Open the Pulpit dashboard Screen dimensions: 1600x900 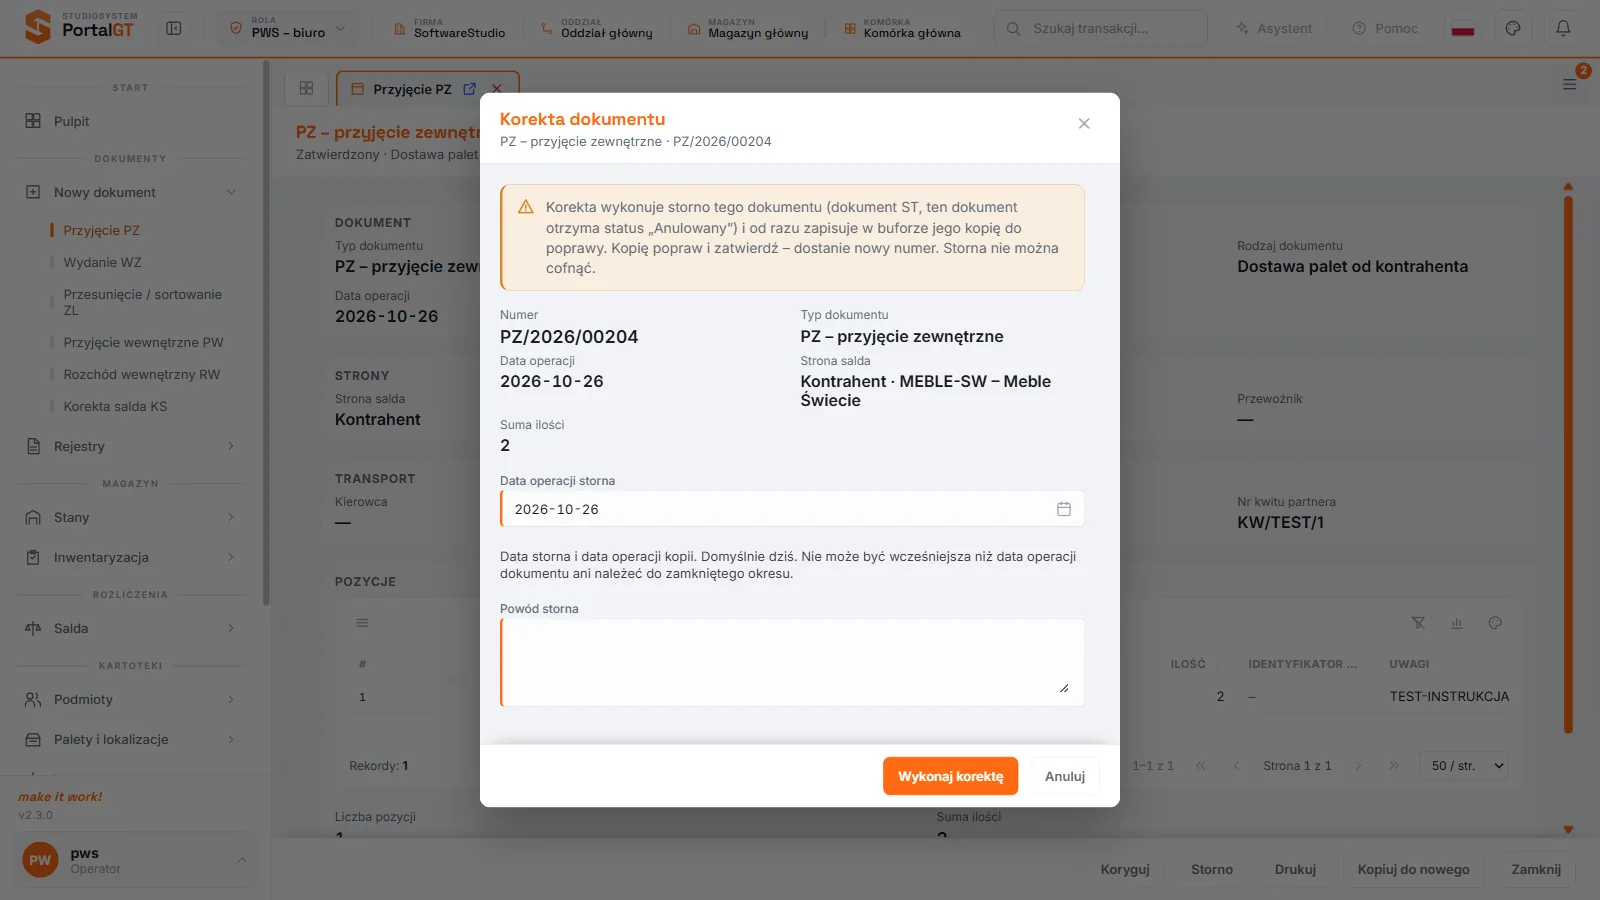click(x=130, y=121)
